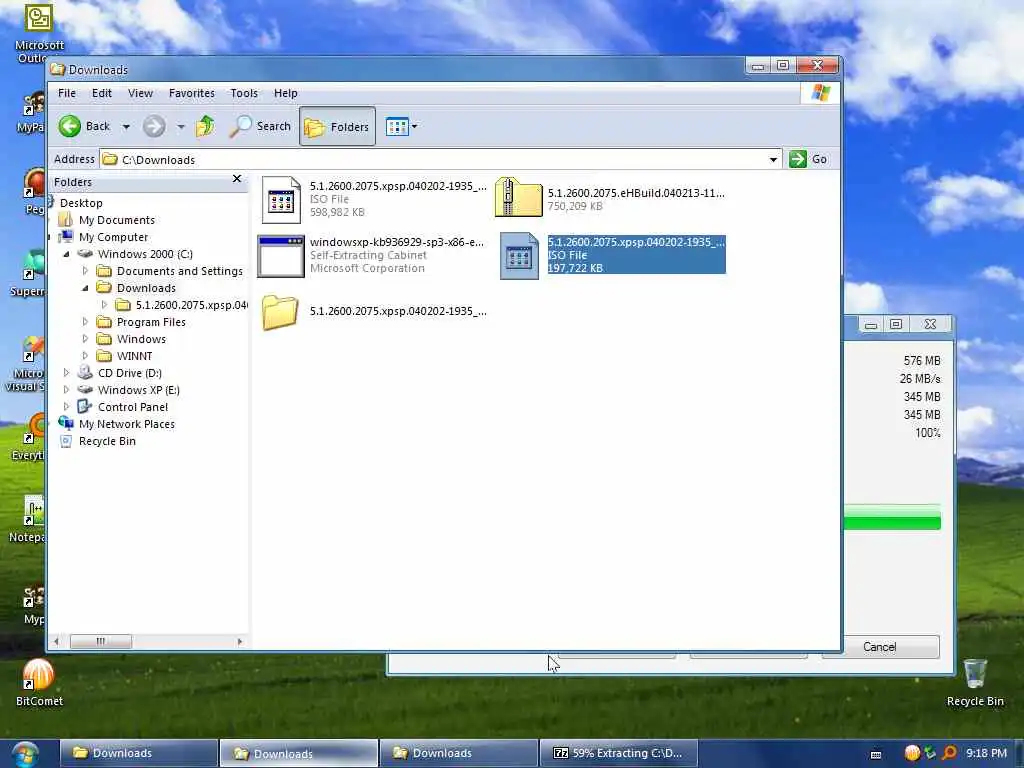The width and height of the screenshot is (1024, 768).
Task: Select My Computer in folder tree
Action: pos(113,237)
